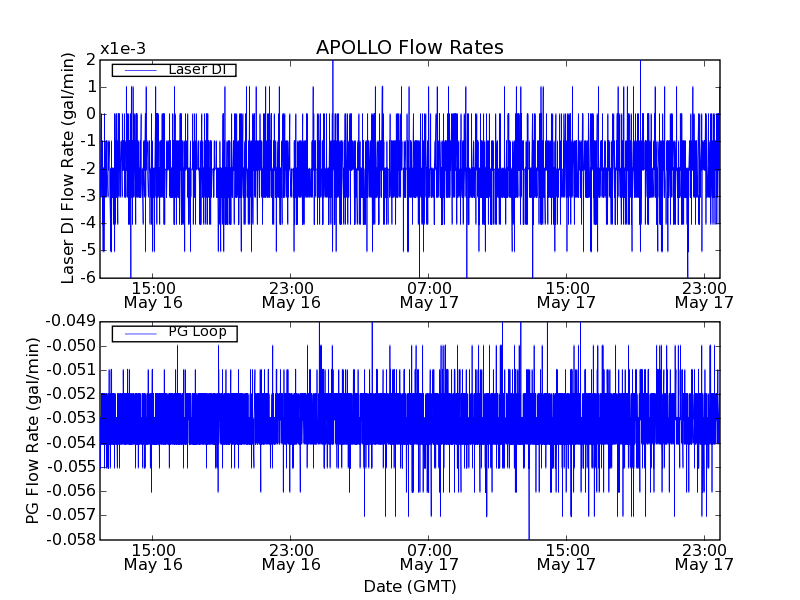Click the Date (GMT) x-axis label
This screenshot has width=800, height=600.
click(409, 586)
